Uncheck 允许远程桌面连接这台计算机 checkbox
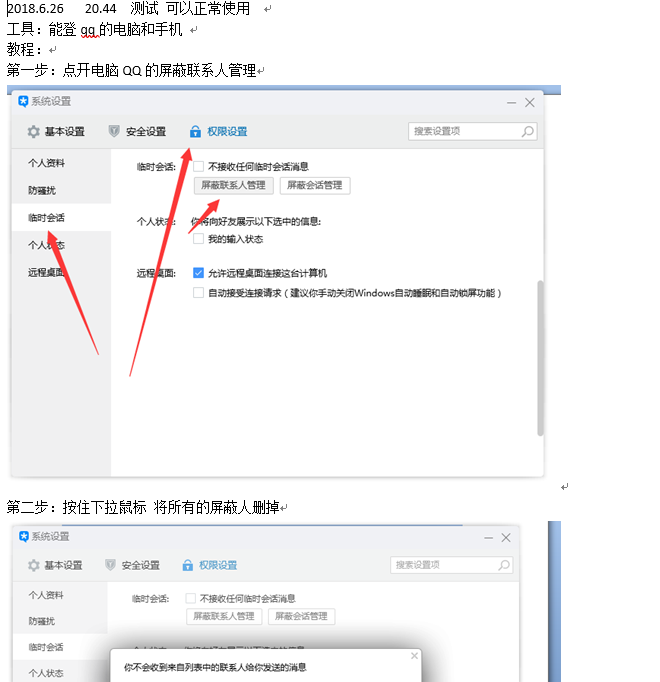The image size is (660, 682). click(198, 273)
